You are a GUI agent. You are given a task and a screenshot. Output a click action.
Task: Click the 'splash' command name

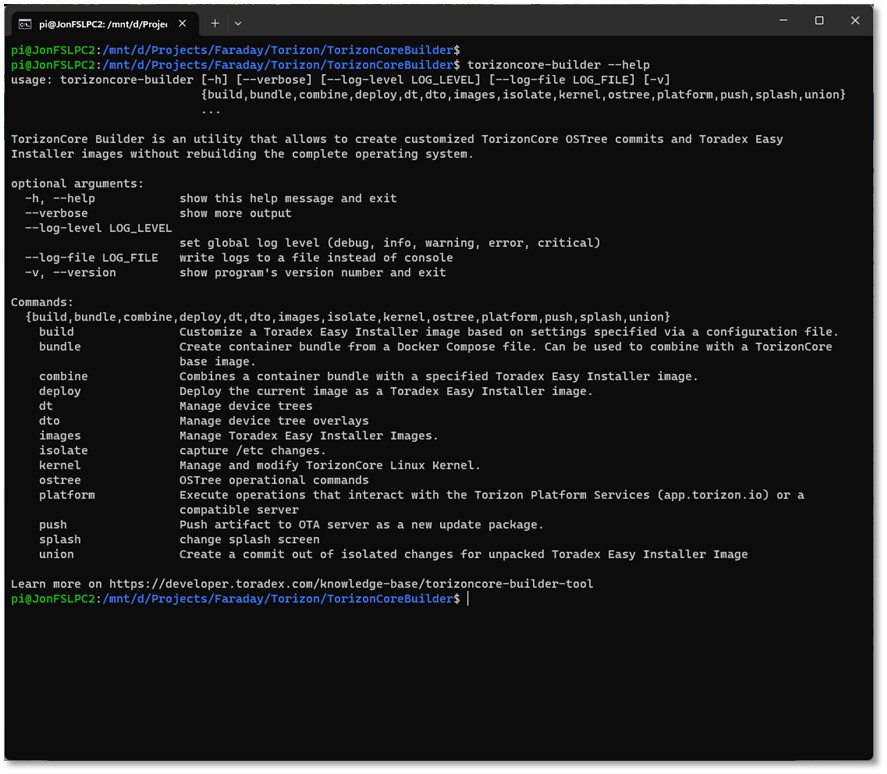tap(60, 539)
